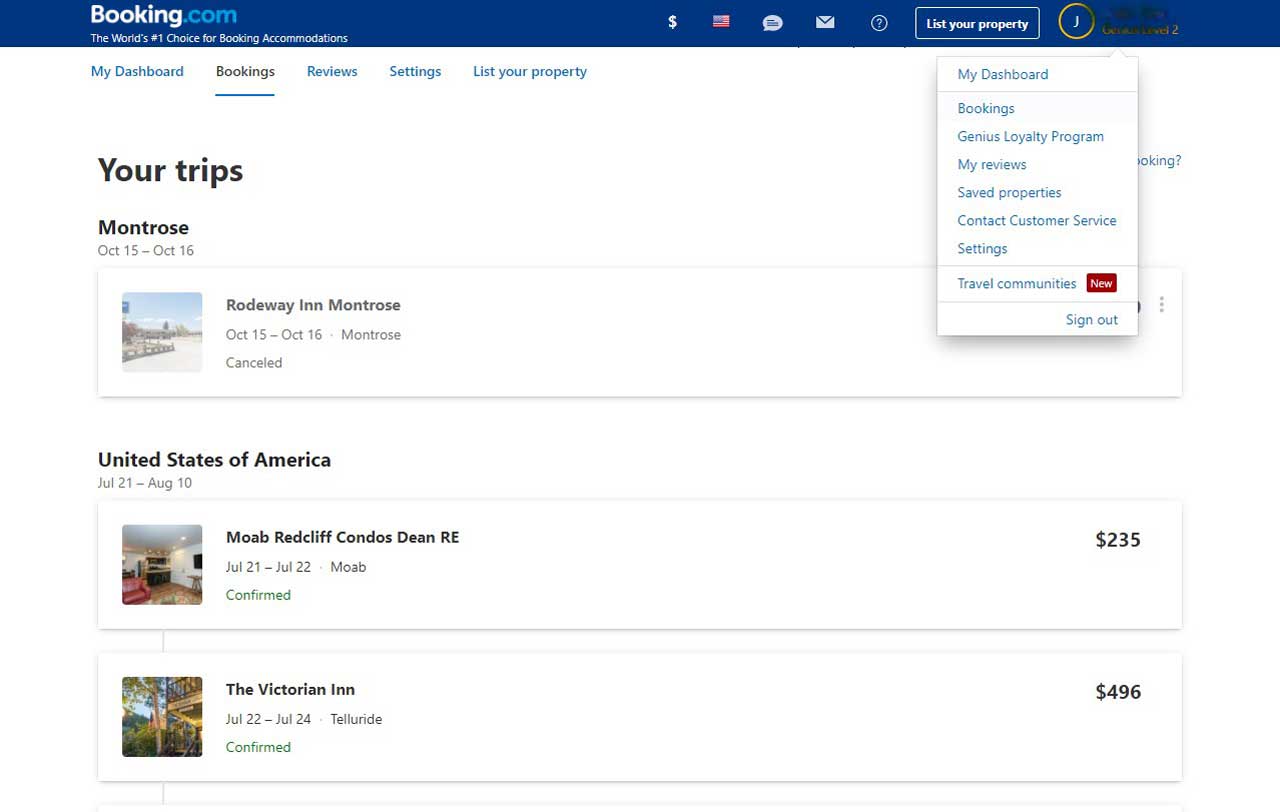The height and width of the screenshot is (812, 1280).
Task: Click the header List your property button
Action: tap(977, 23)
